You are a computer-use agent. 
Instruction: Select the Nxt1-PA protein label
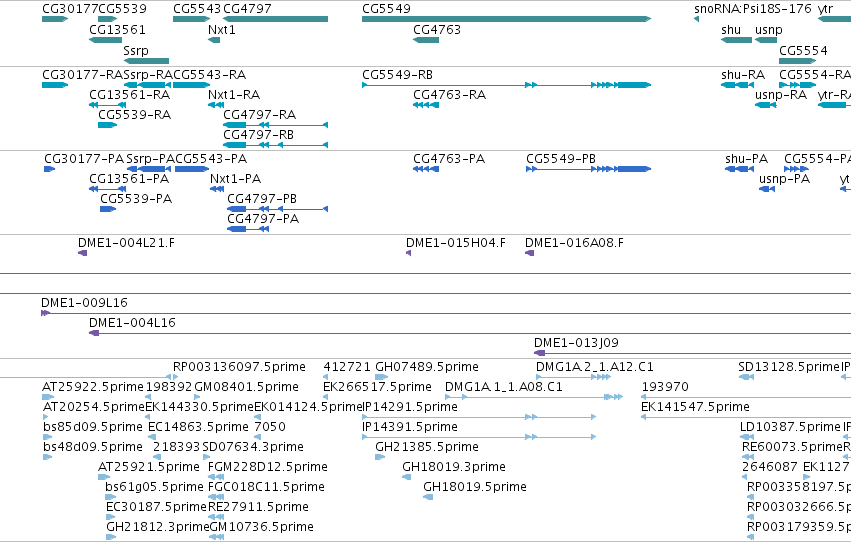[236, 179]
